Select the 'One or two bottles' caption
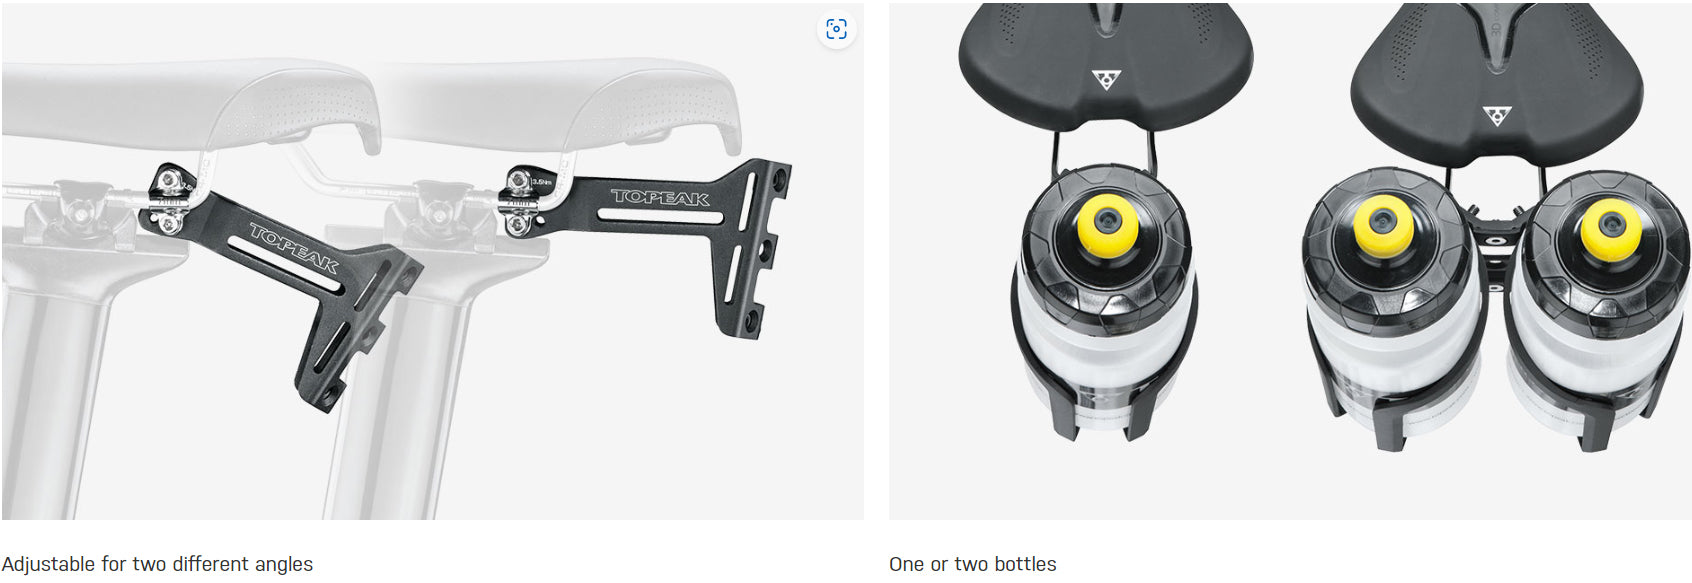The height and width of the screenshot is (583, 1692). click(972, 564)
